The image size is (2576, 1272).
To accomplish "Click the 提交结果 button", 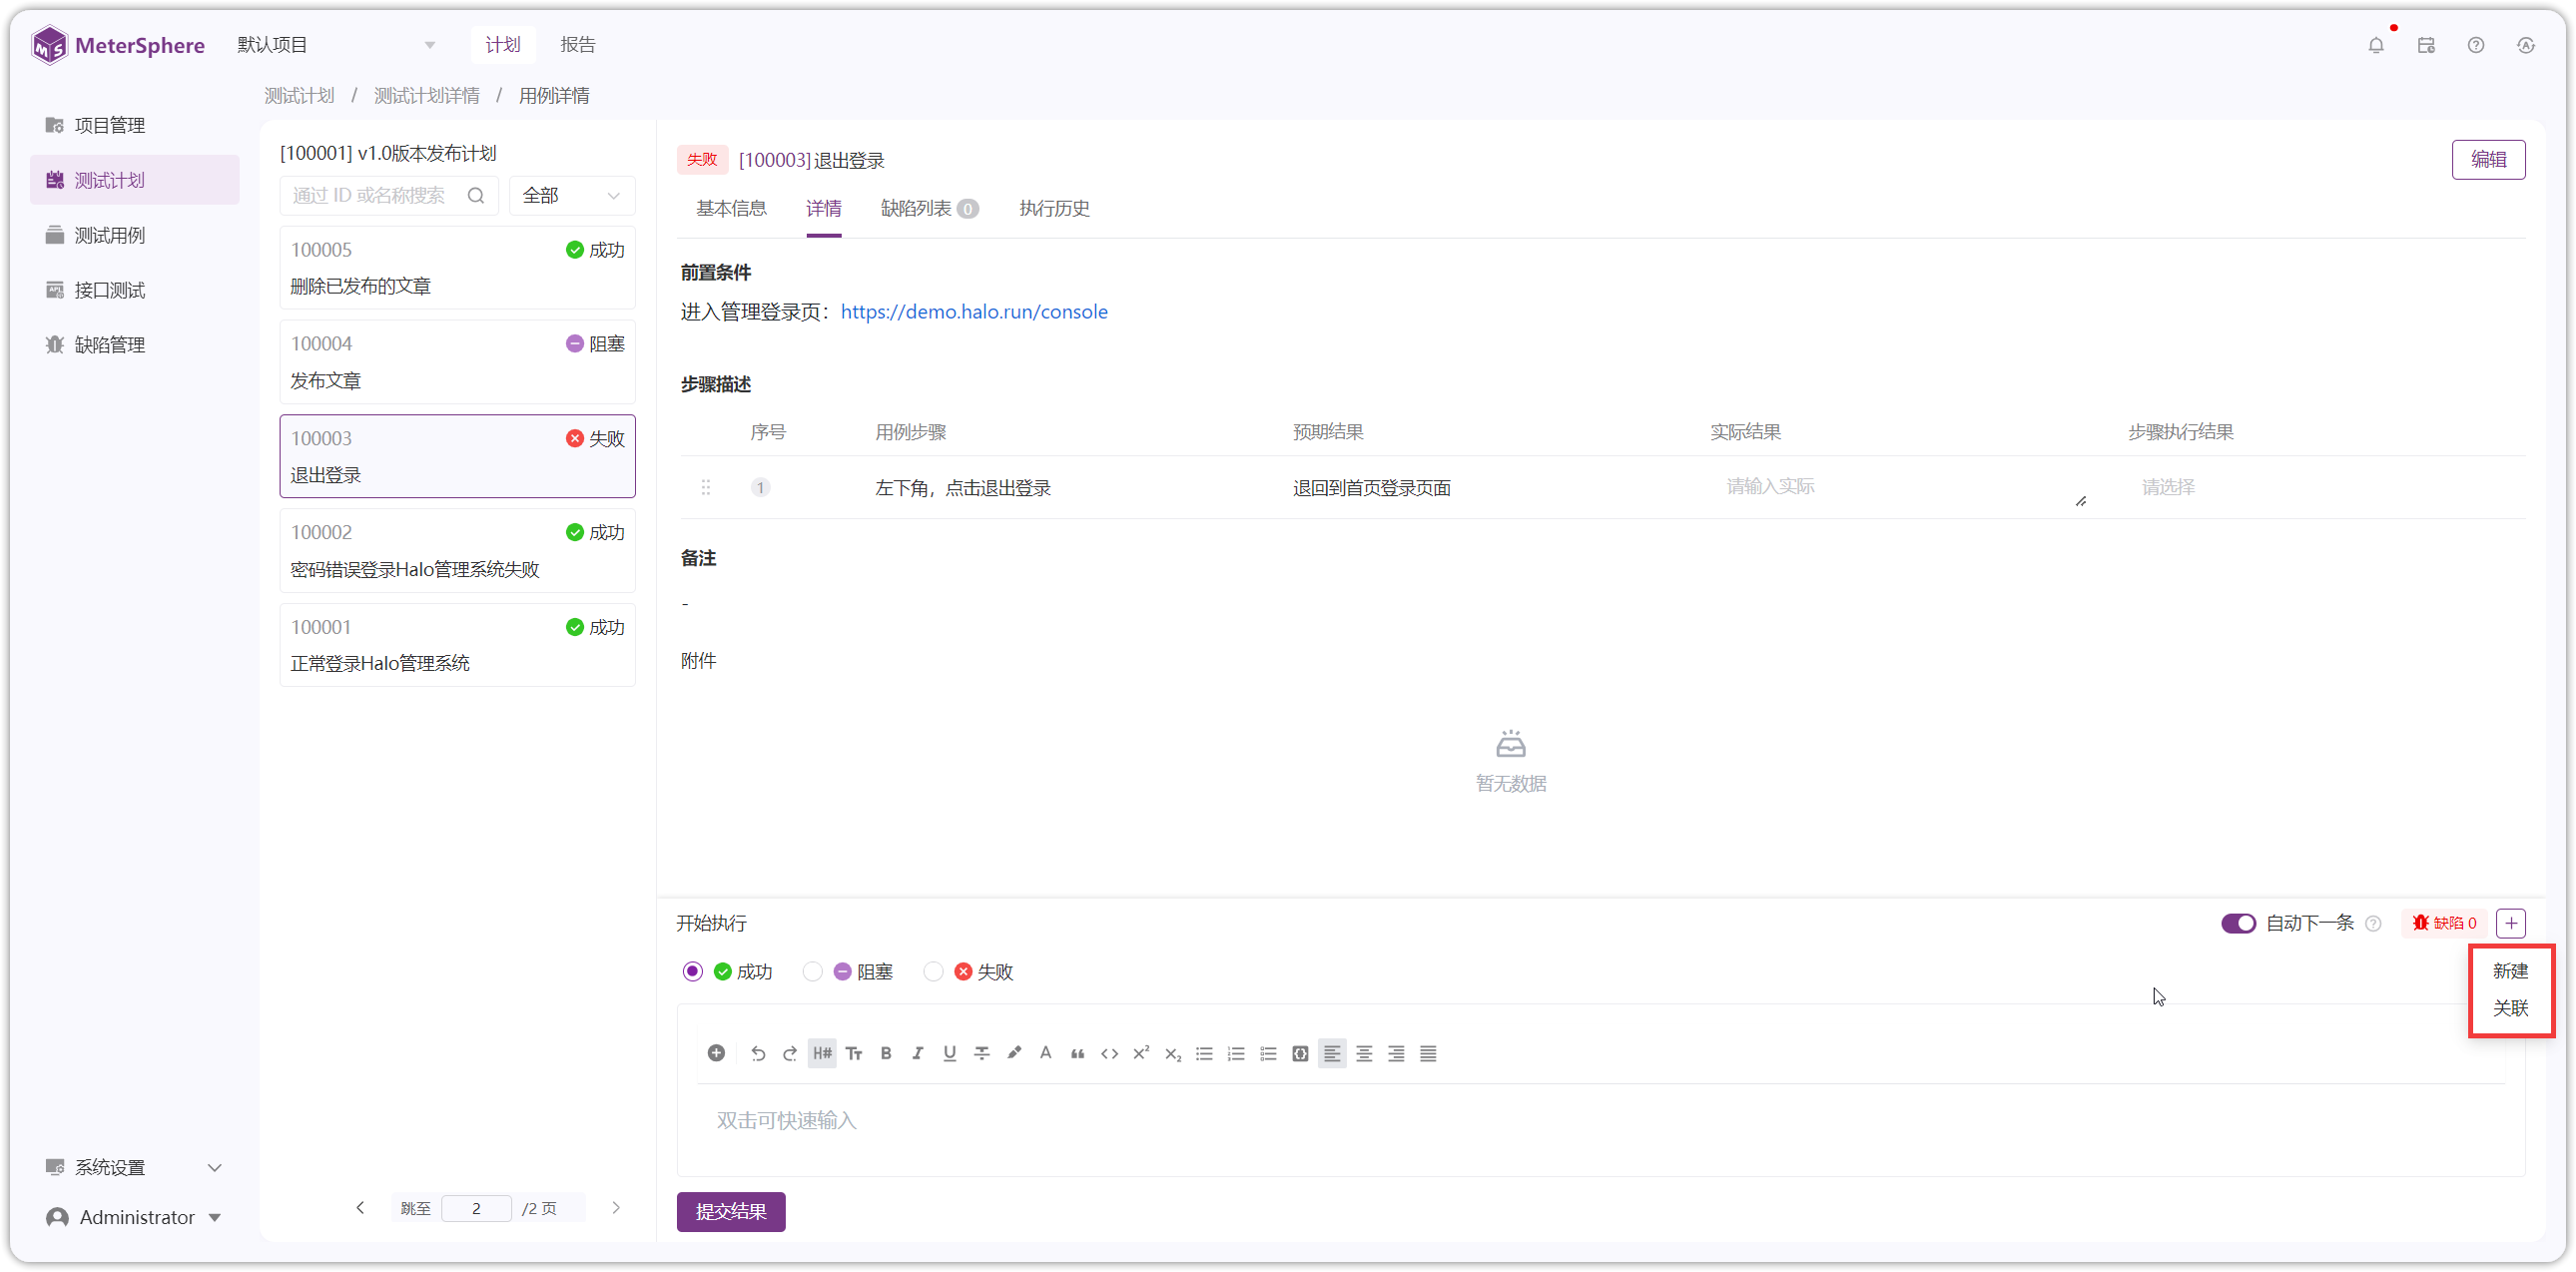I will (731, 1212).
